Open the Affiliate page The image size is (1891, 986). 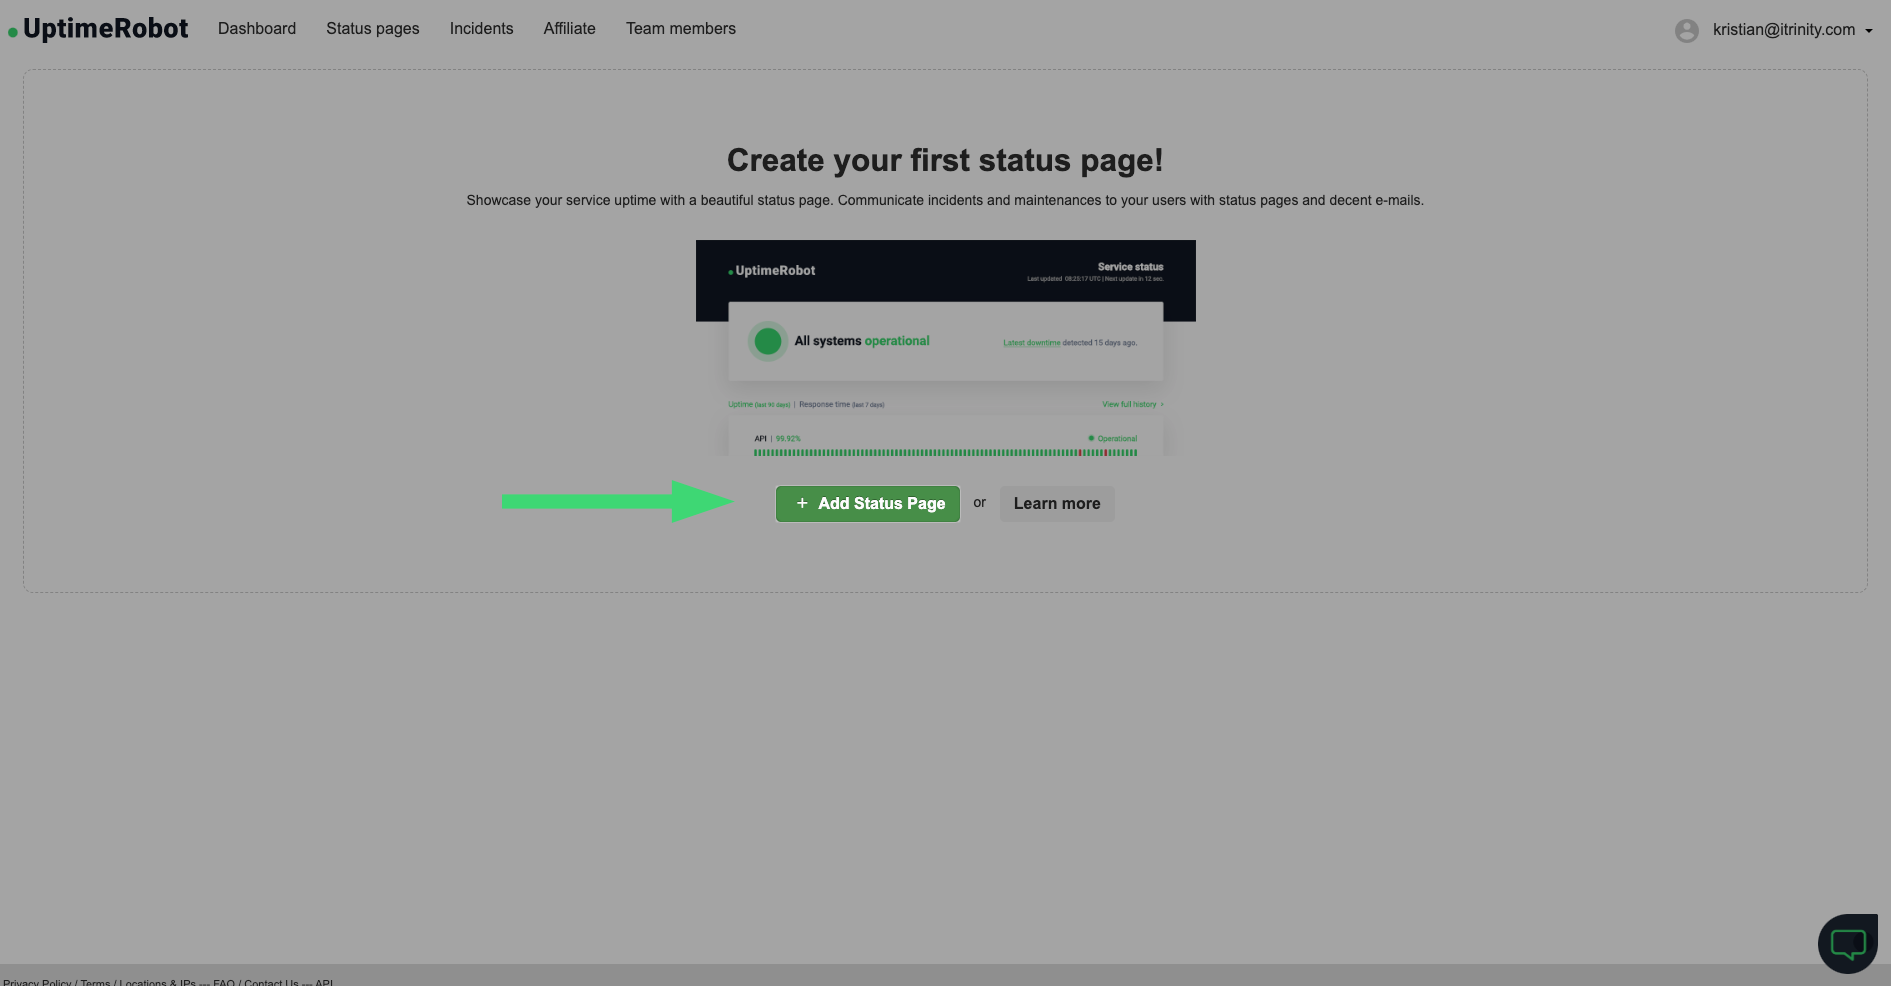click(570, 29)
